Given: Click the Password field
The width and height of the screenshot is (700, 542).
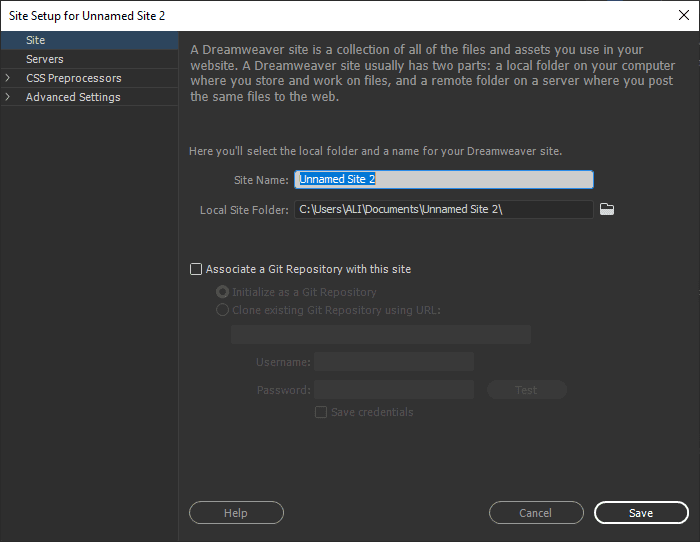Looking at the screenshot, I should [x=394, y=390].
